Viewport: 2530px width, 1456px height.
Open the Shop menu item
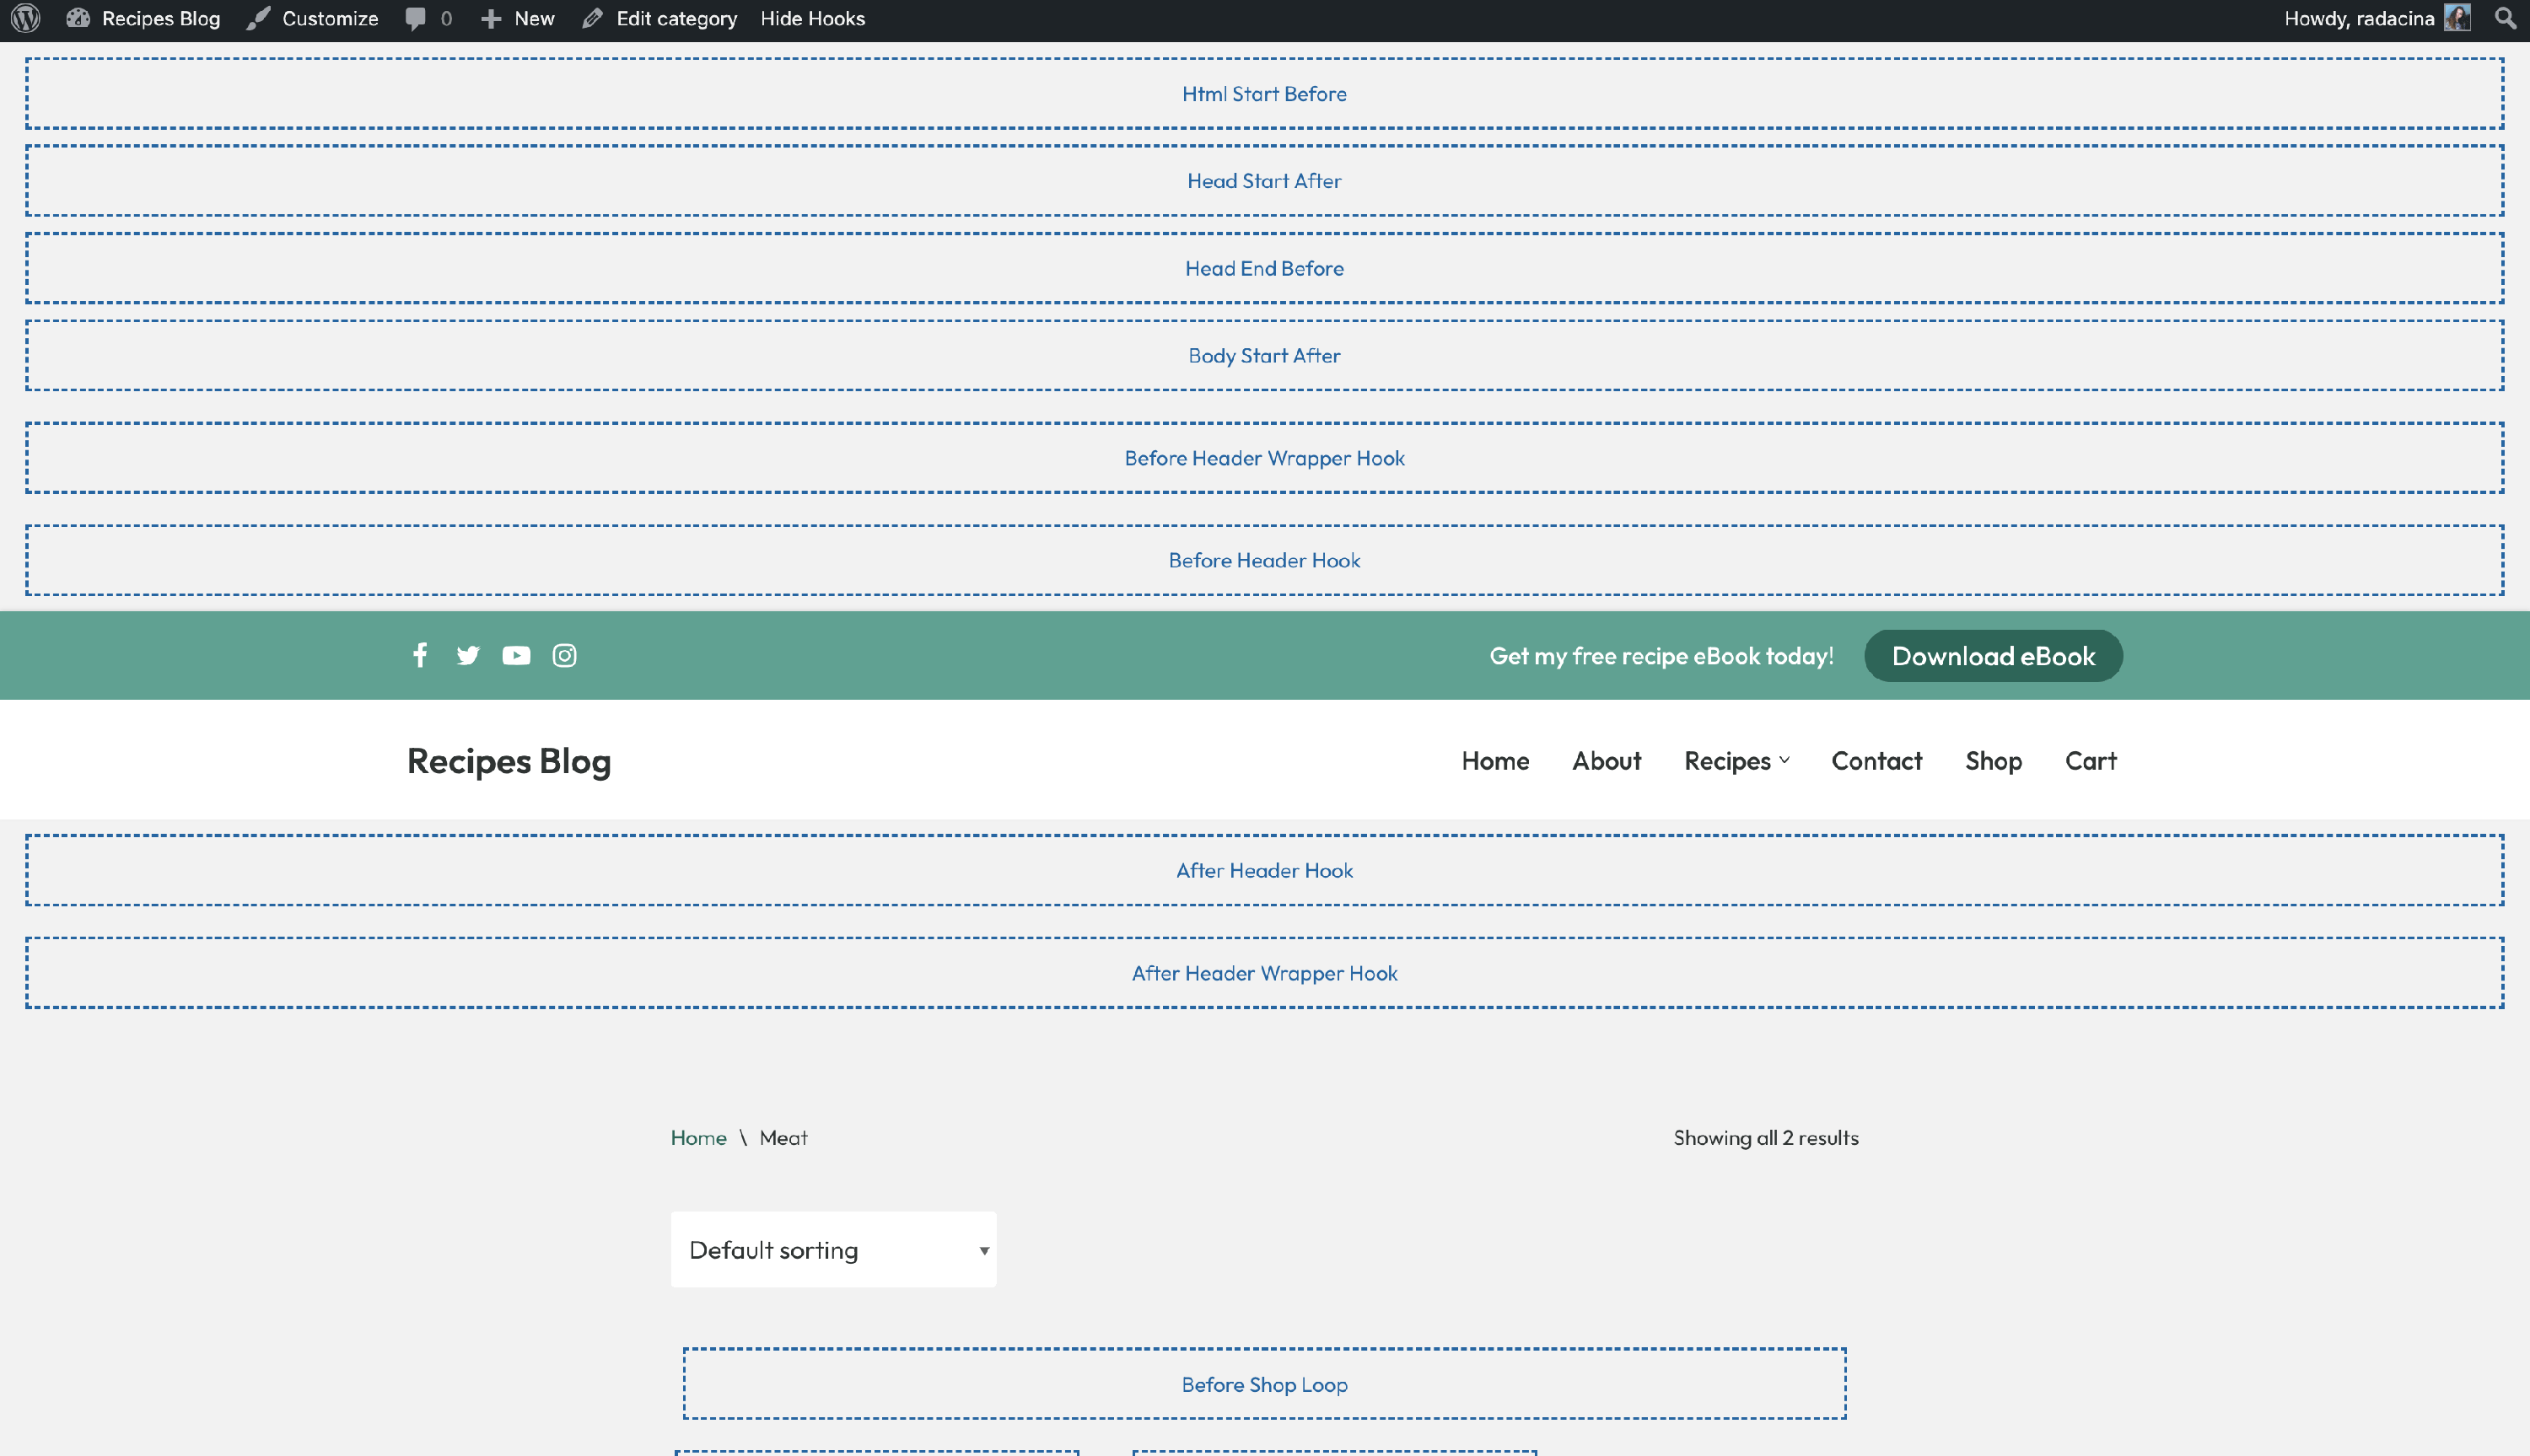tap(1993, 760)
